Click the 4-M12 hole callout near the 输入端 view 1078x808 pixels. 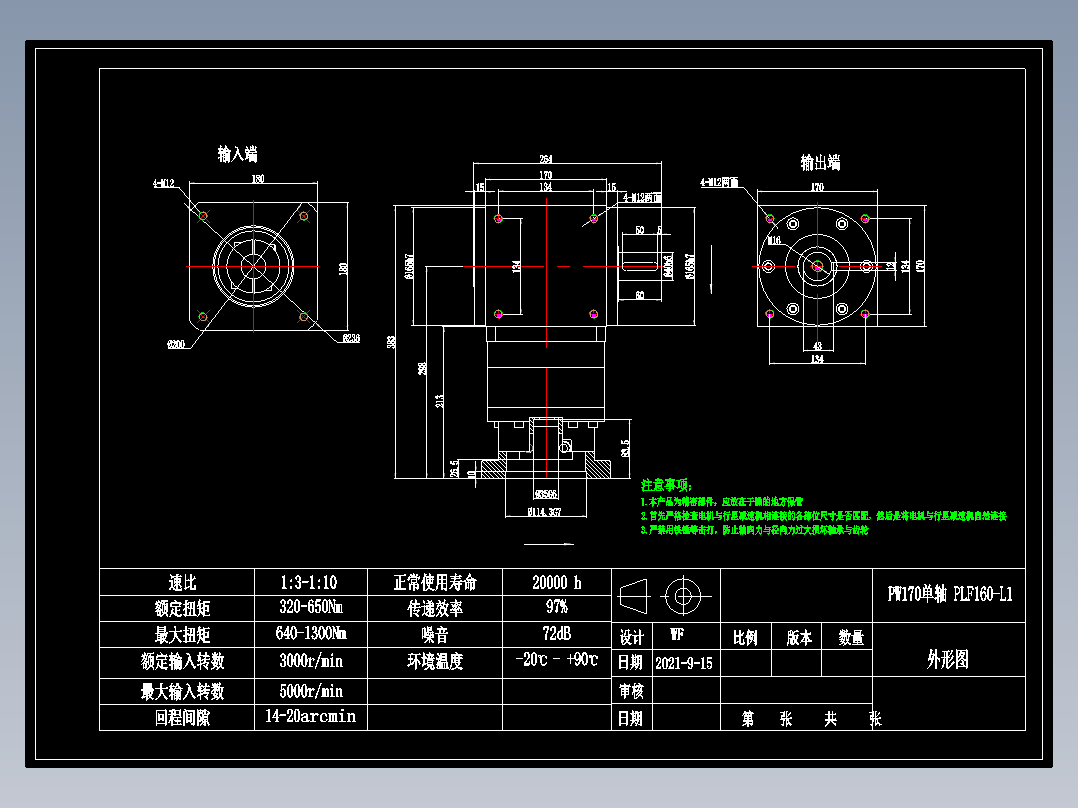pos(163,182)
